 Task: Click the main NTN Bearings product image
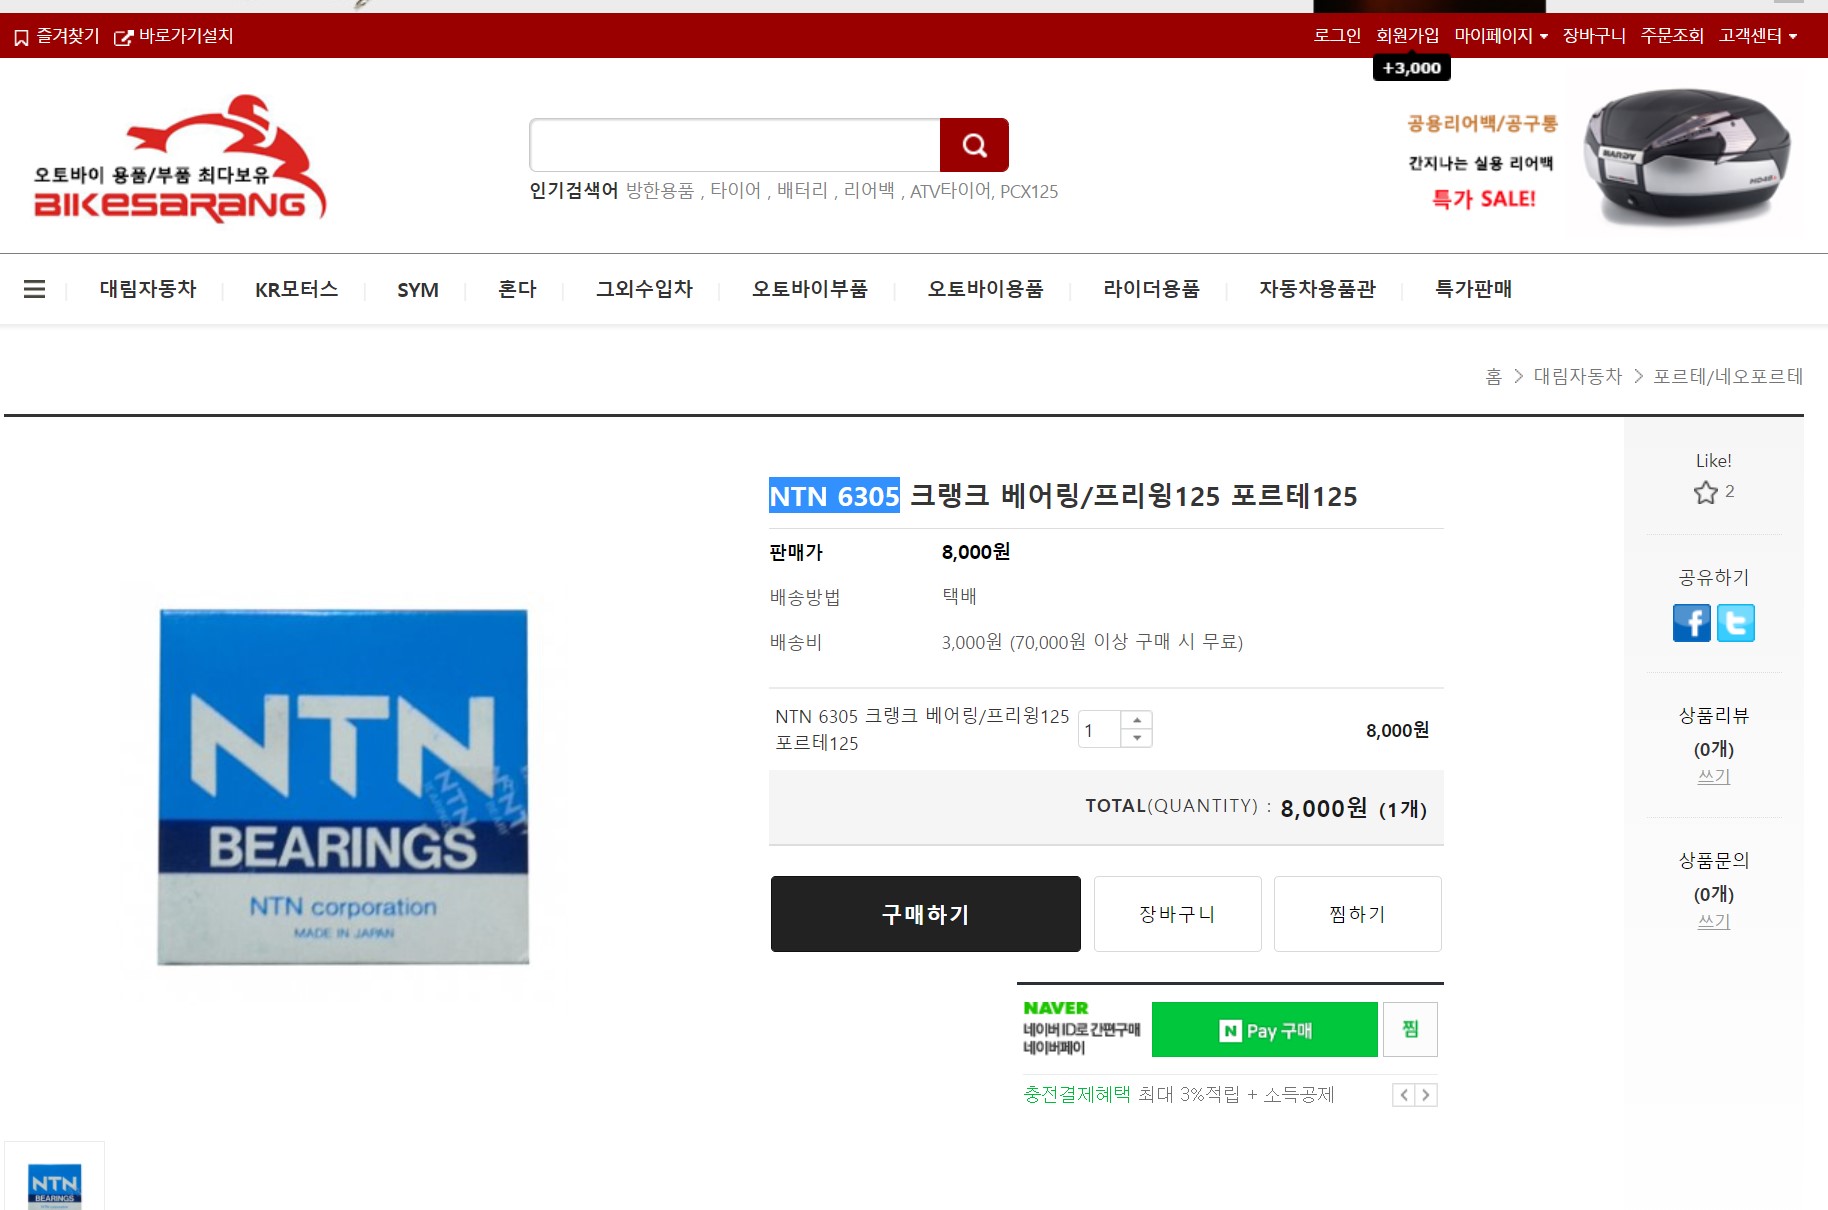coord(343,787)
